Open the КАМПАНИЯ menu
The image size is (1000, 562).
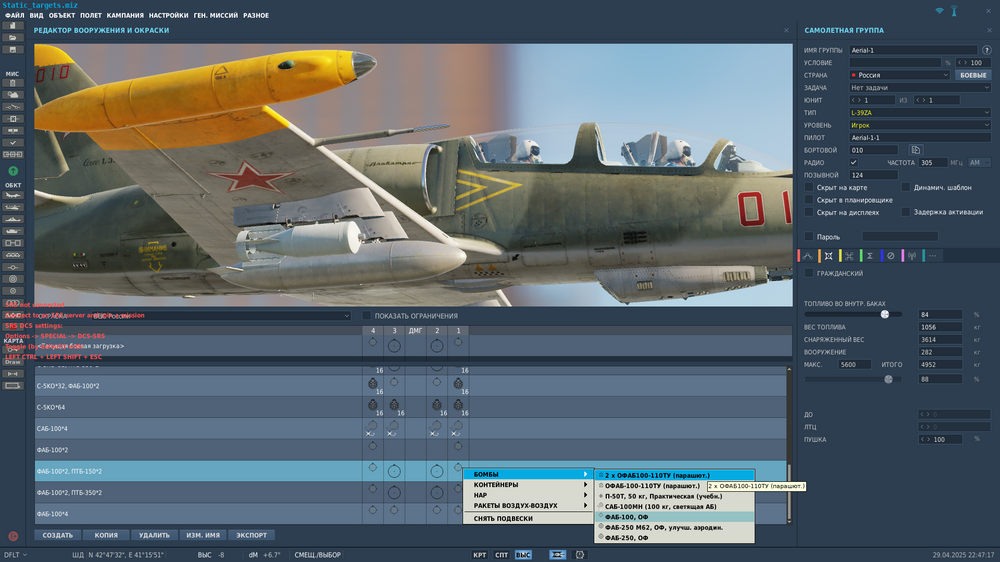(x=125, y=16)
